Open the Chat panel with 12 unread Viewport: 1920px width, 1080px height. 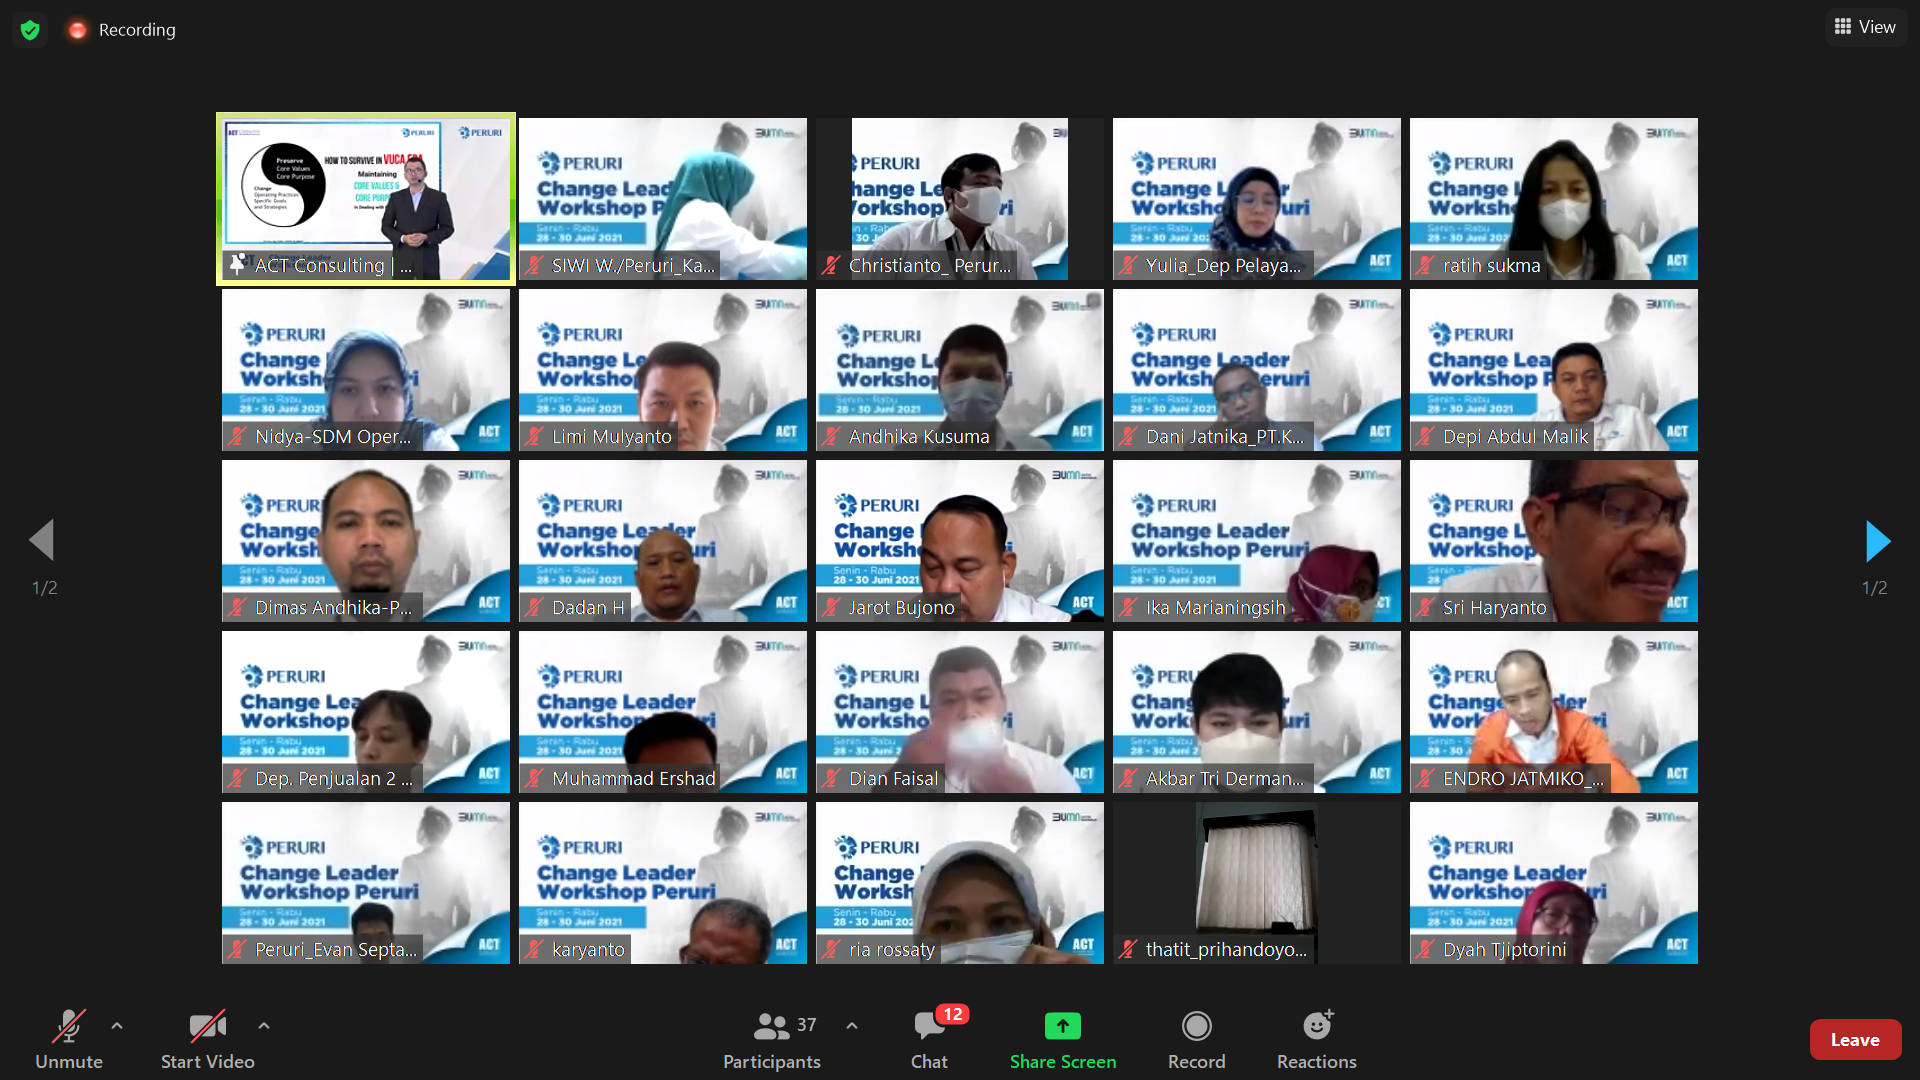929,1026
